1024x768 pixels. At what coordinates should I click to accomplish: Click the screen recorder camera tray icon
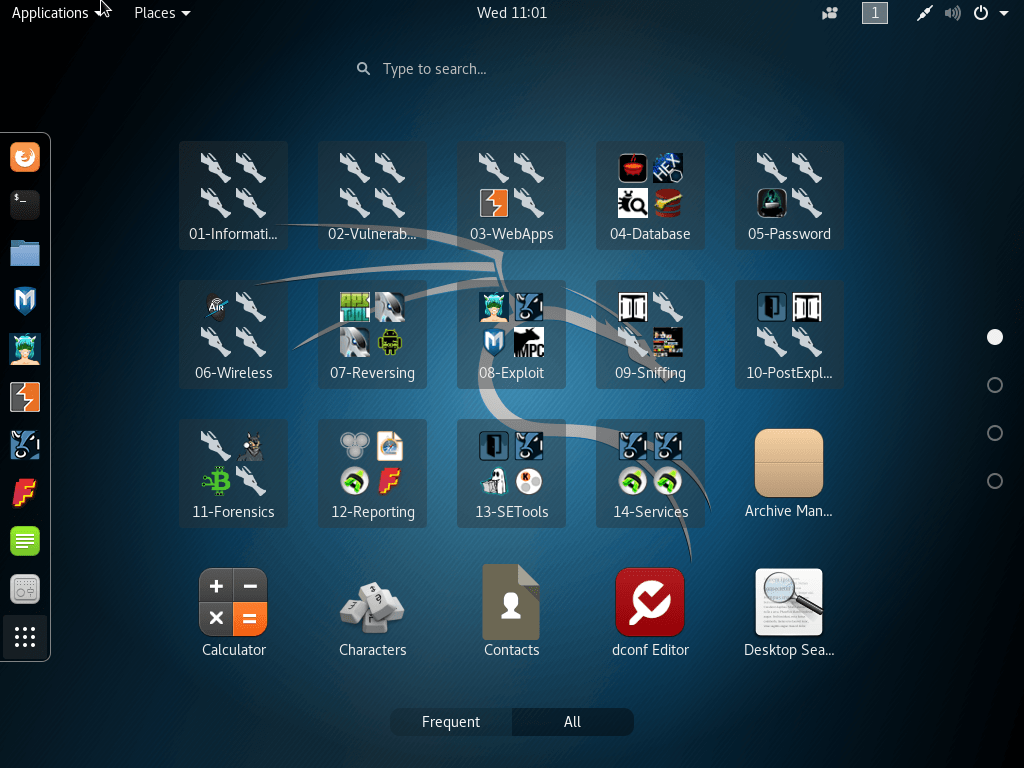[829, 13]
